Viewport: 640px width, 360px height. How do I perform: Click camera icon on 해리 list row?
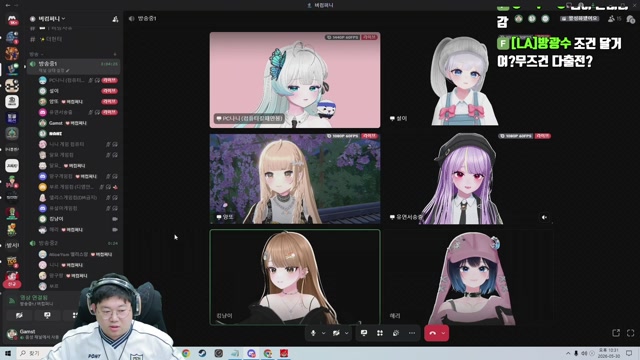pos(115,230)
